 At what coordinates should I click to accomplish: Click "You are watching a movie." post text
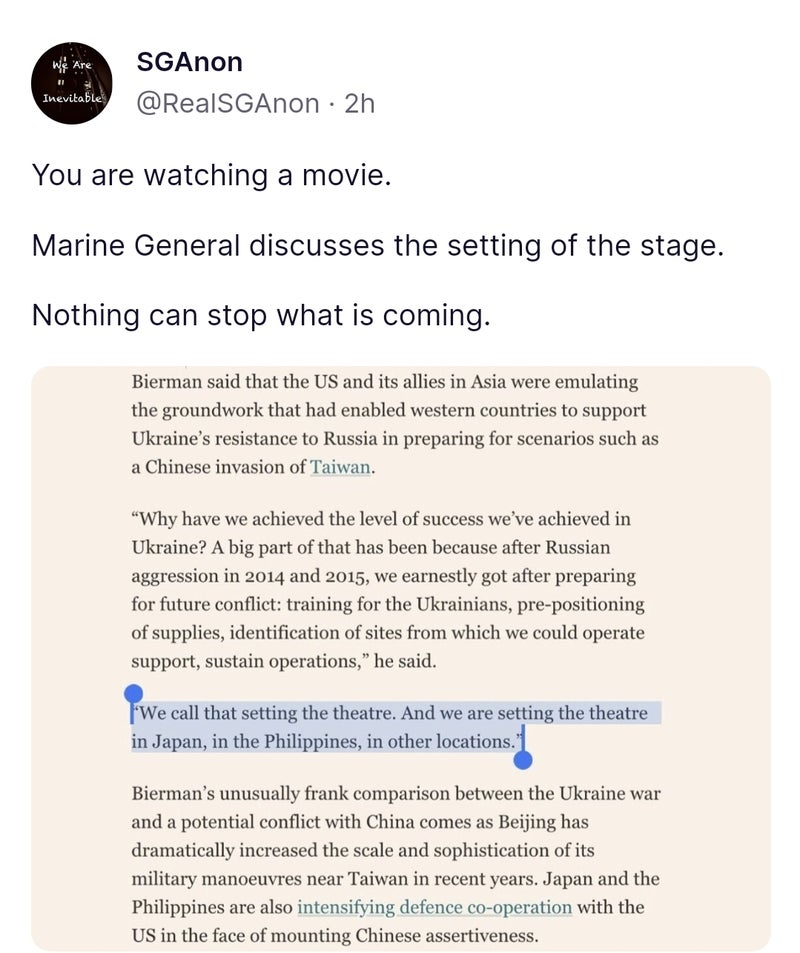point(211,175)
